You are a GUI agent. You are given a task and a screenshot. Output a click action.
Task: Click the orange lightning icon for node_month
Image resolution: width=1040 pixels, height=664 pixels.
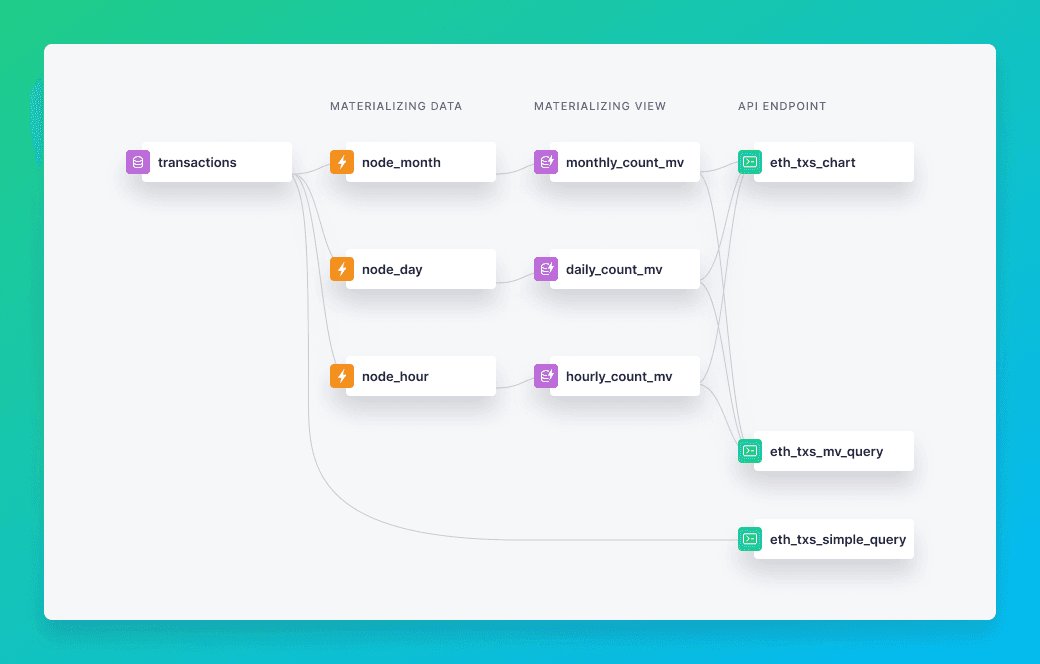[342, 162]
